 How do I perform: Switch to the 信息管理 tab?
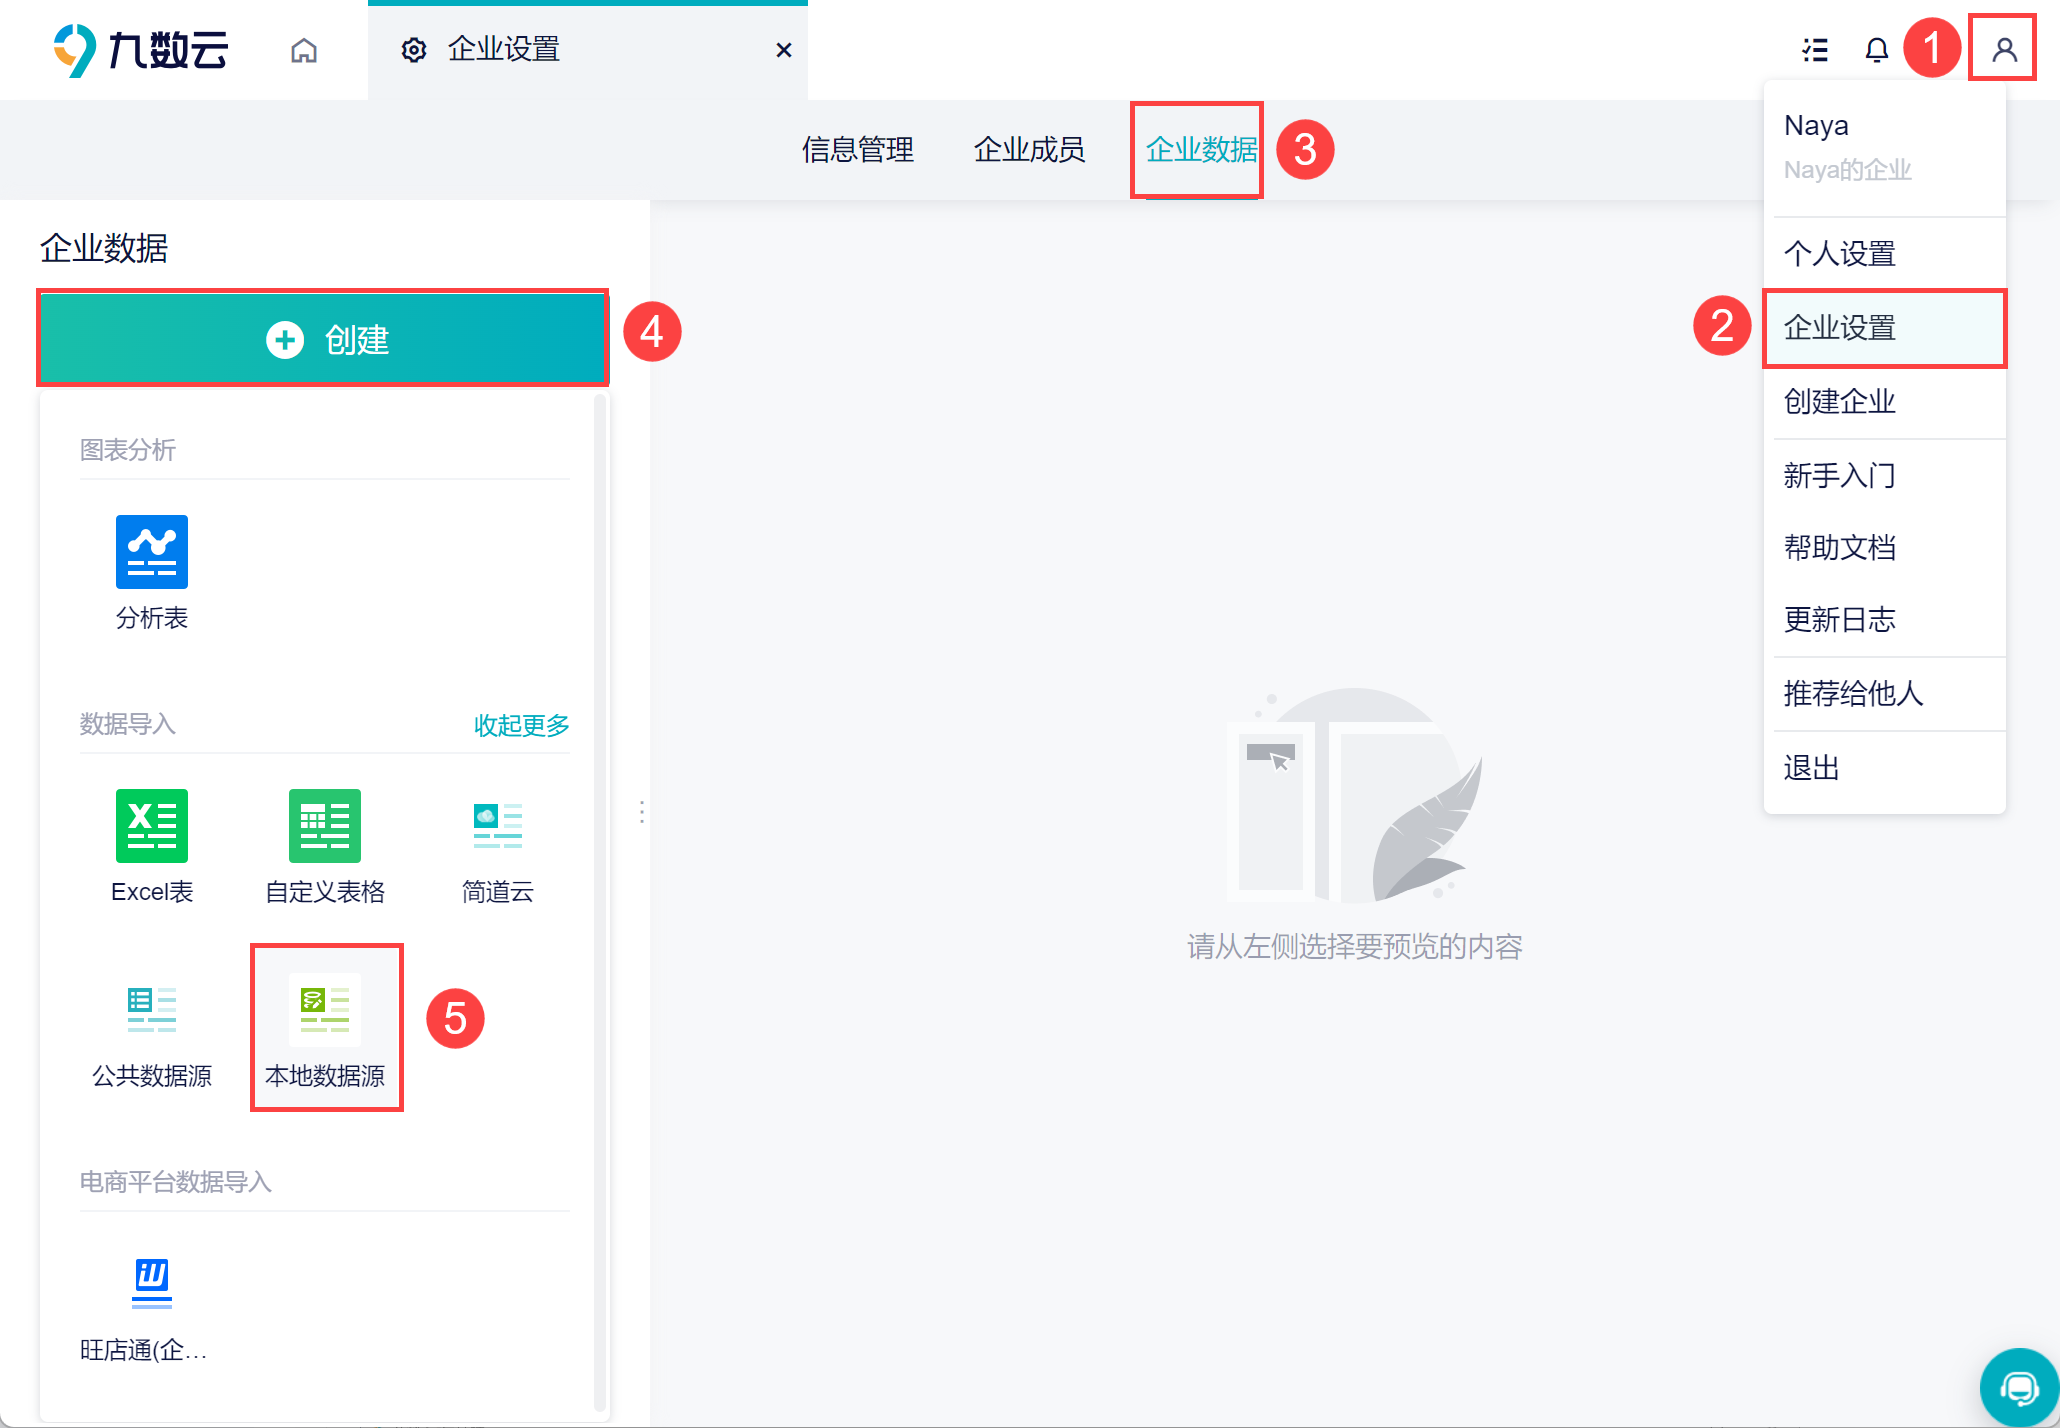pyautogui.click(x=857, y=150)
